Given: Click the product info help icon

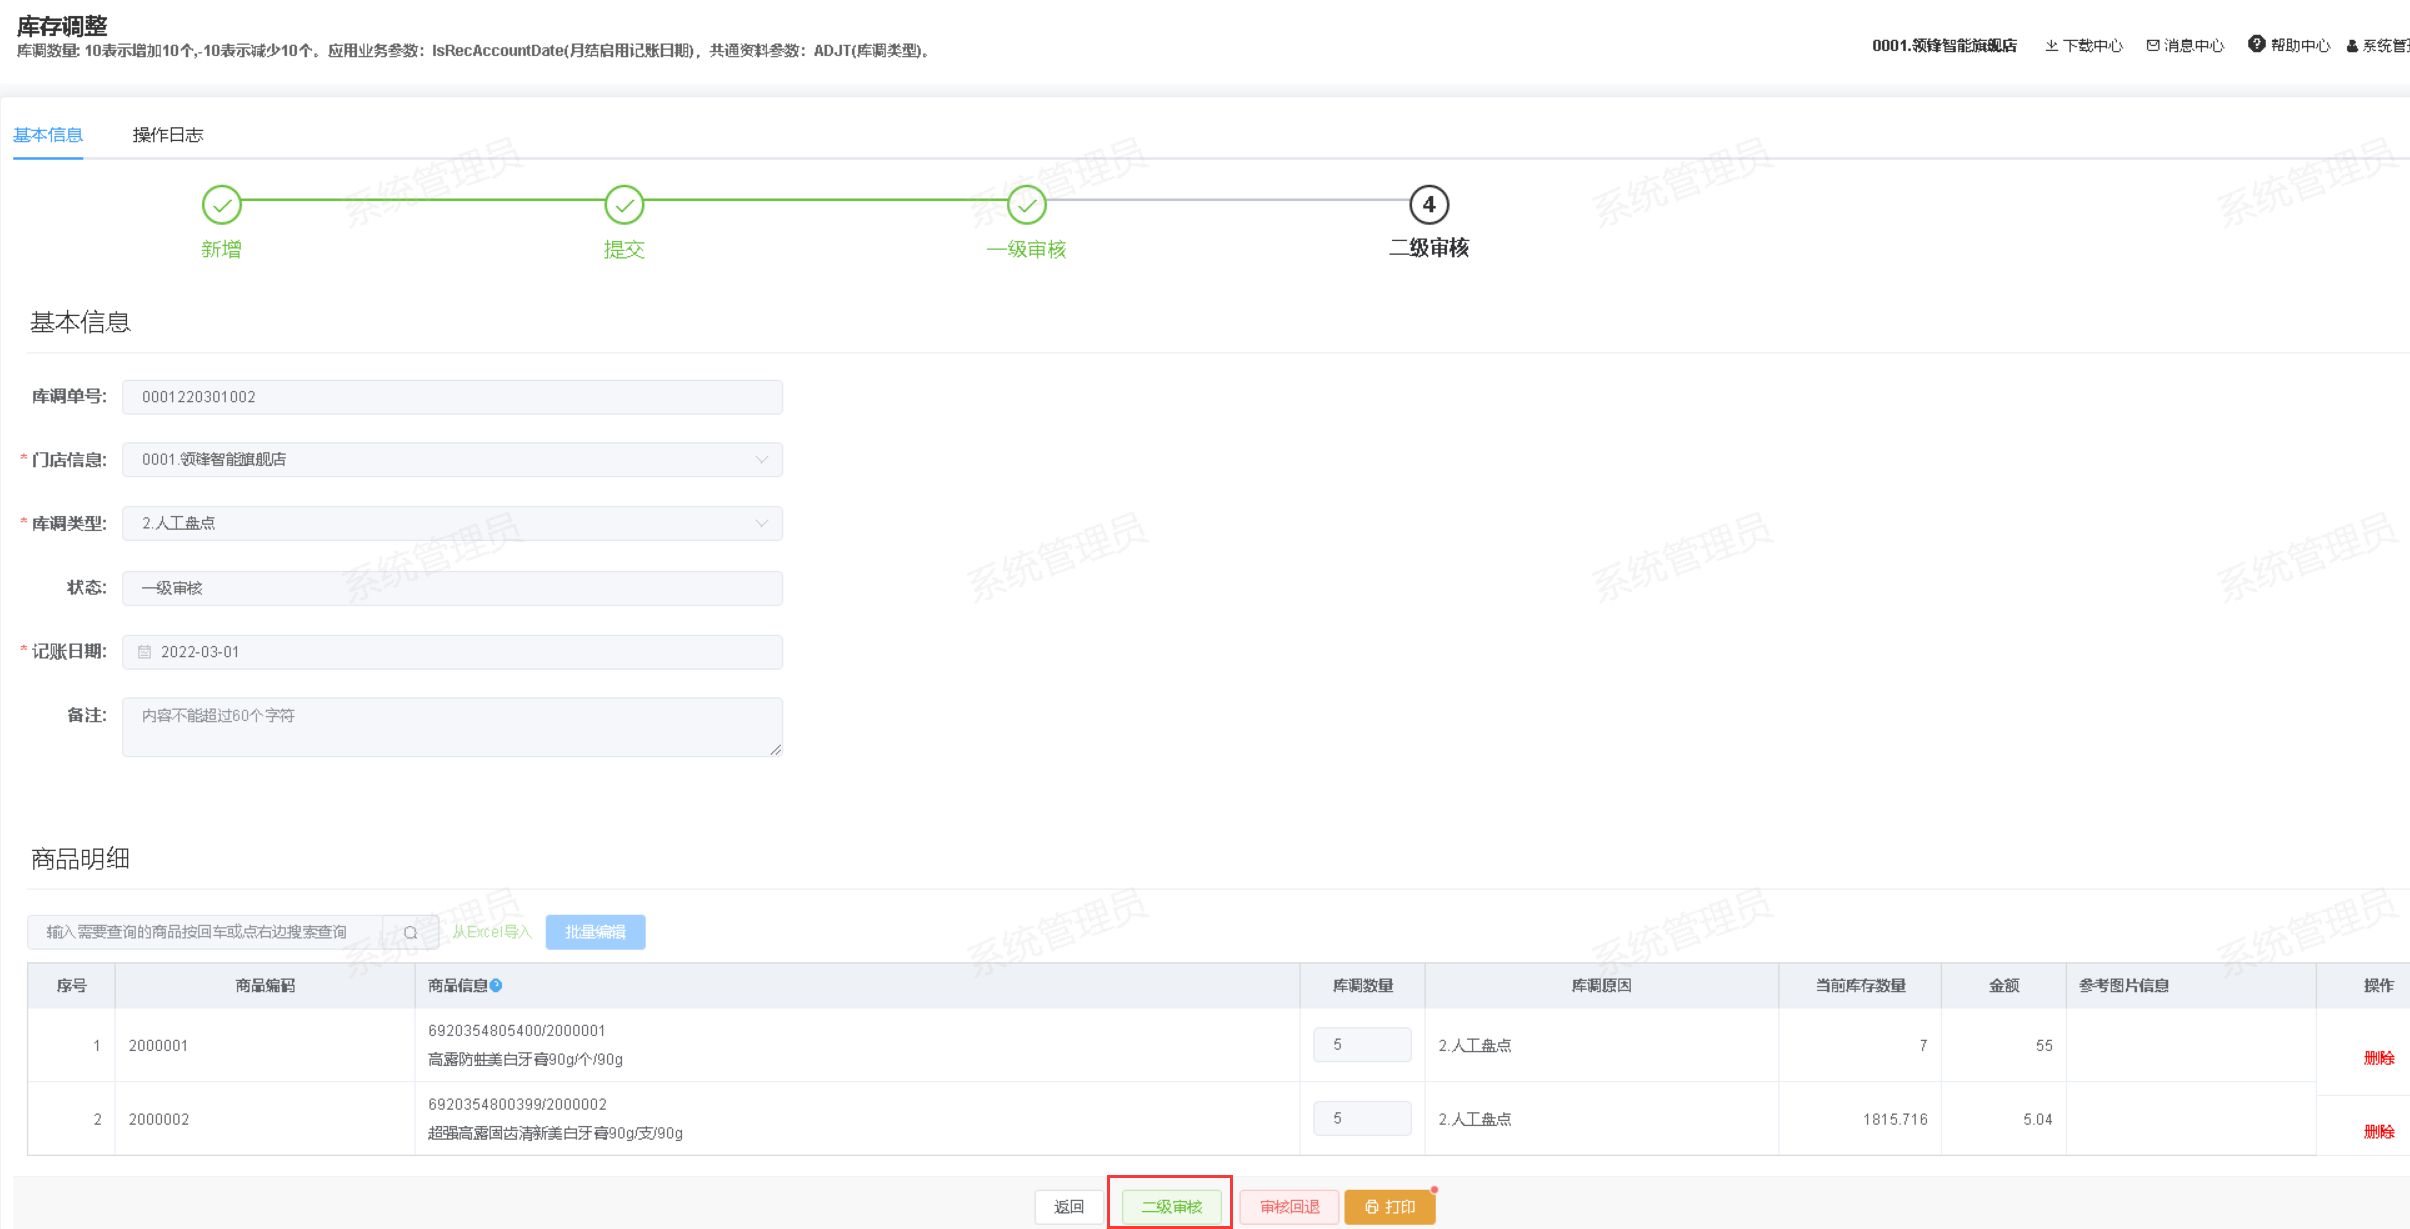Looking at the screenshot, I should click(x=496, y=985).
